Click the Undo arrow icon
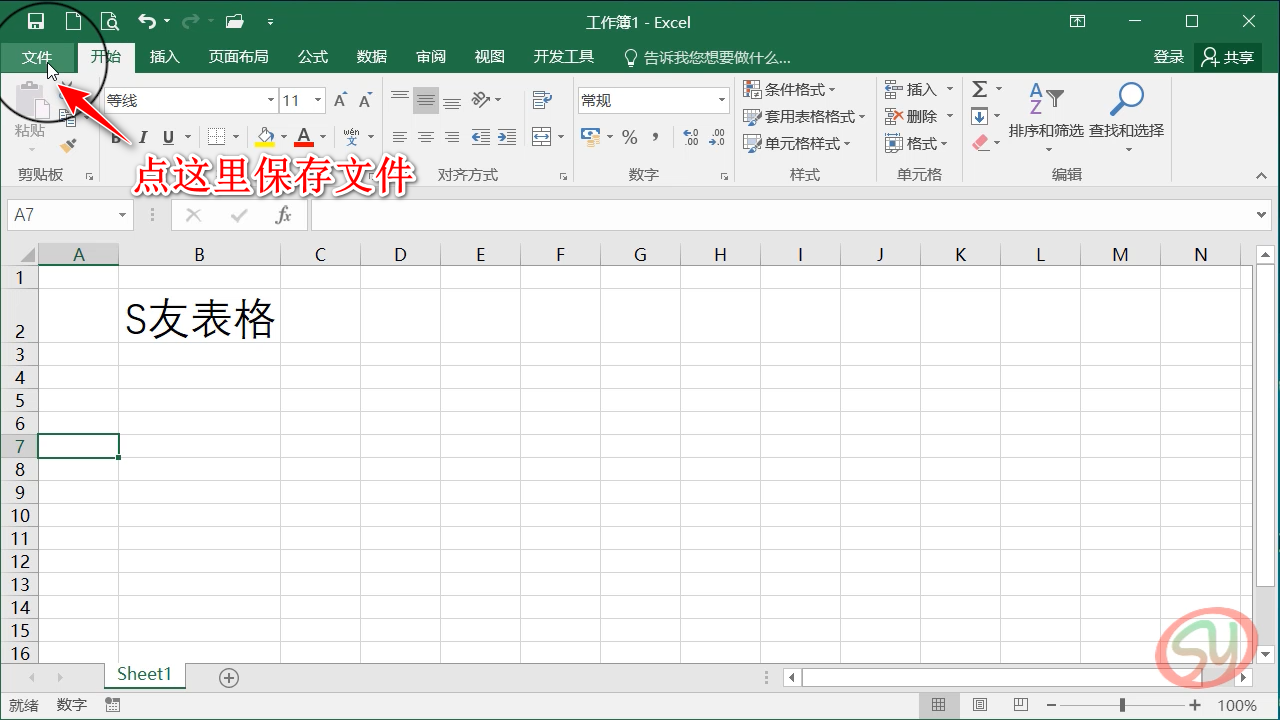 (147, 21)
